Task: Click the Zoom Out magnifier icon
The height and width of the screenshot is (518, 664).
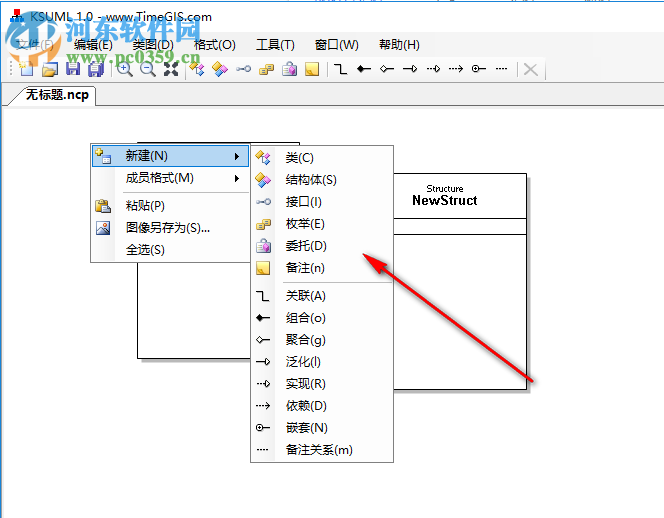Action: pyautogui.click(x=148, y=69)
